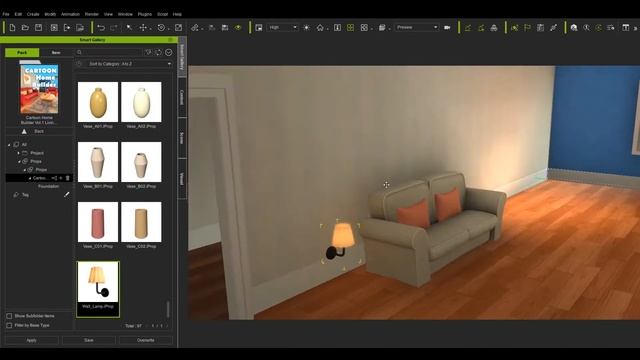Click the Link object tool icon

click(x=195, y=27)
